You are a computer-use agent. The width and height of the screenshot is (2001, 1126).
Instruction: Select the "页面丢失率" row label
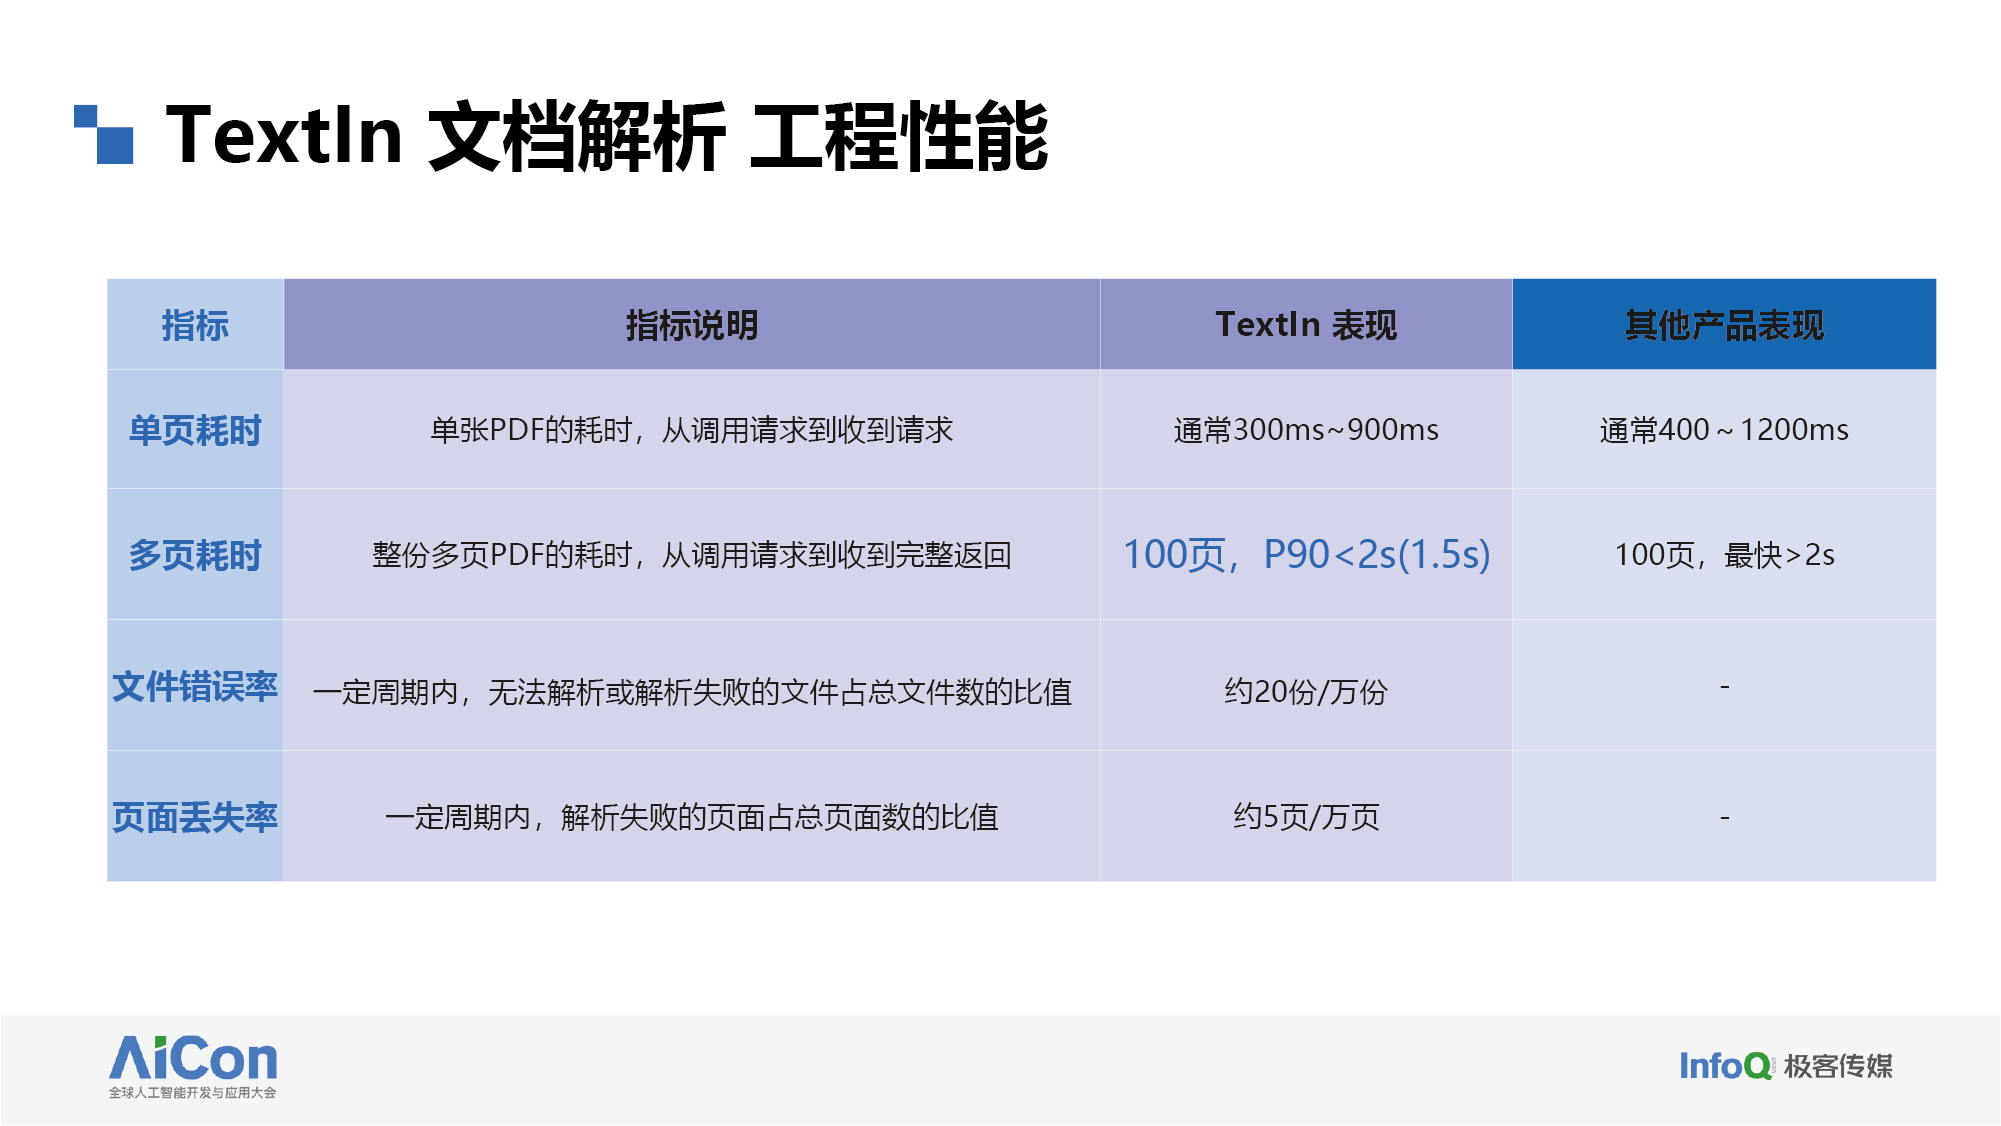[x=195, y=817]
